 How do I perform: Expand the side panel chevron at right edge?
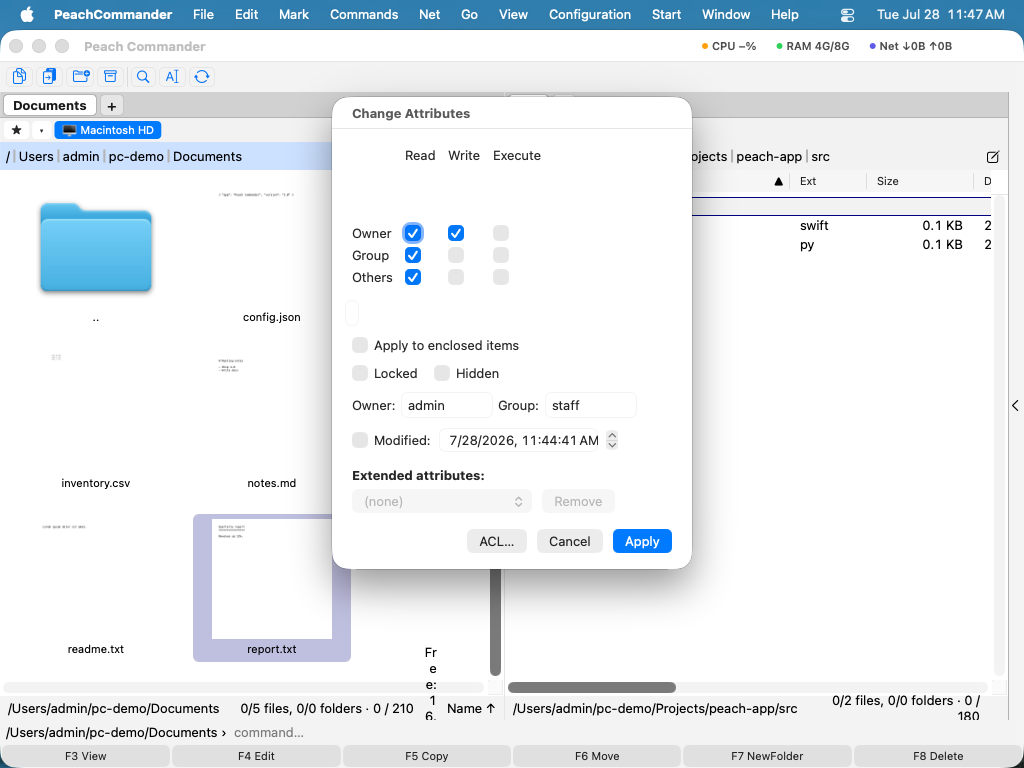[x=1016, y=406]
